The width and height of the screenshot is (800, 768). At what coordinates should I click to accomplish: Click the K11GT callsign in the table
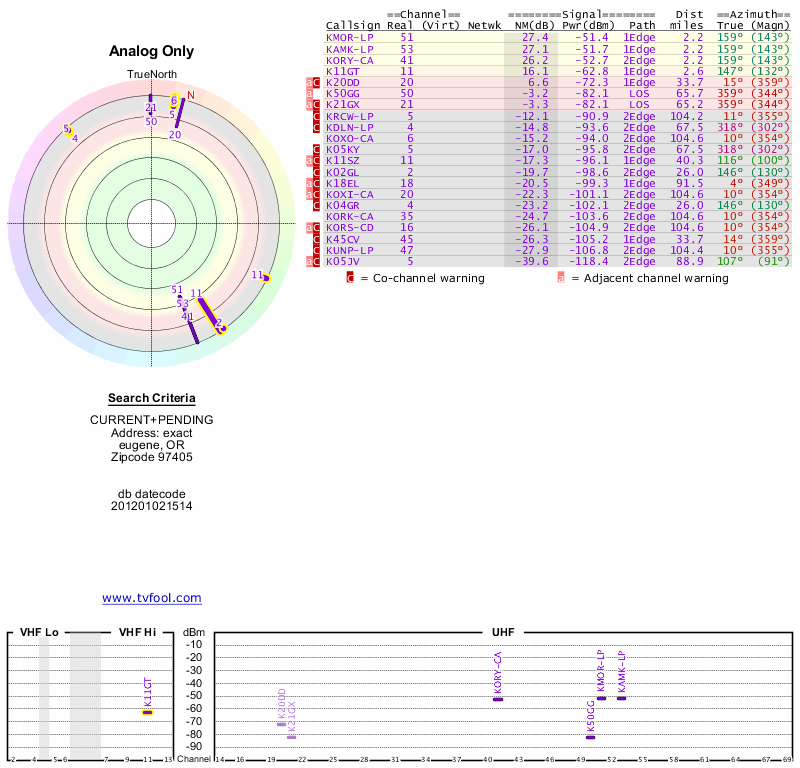pyautogui.click(x=343, y=71)
